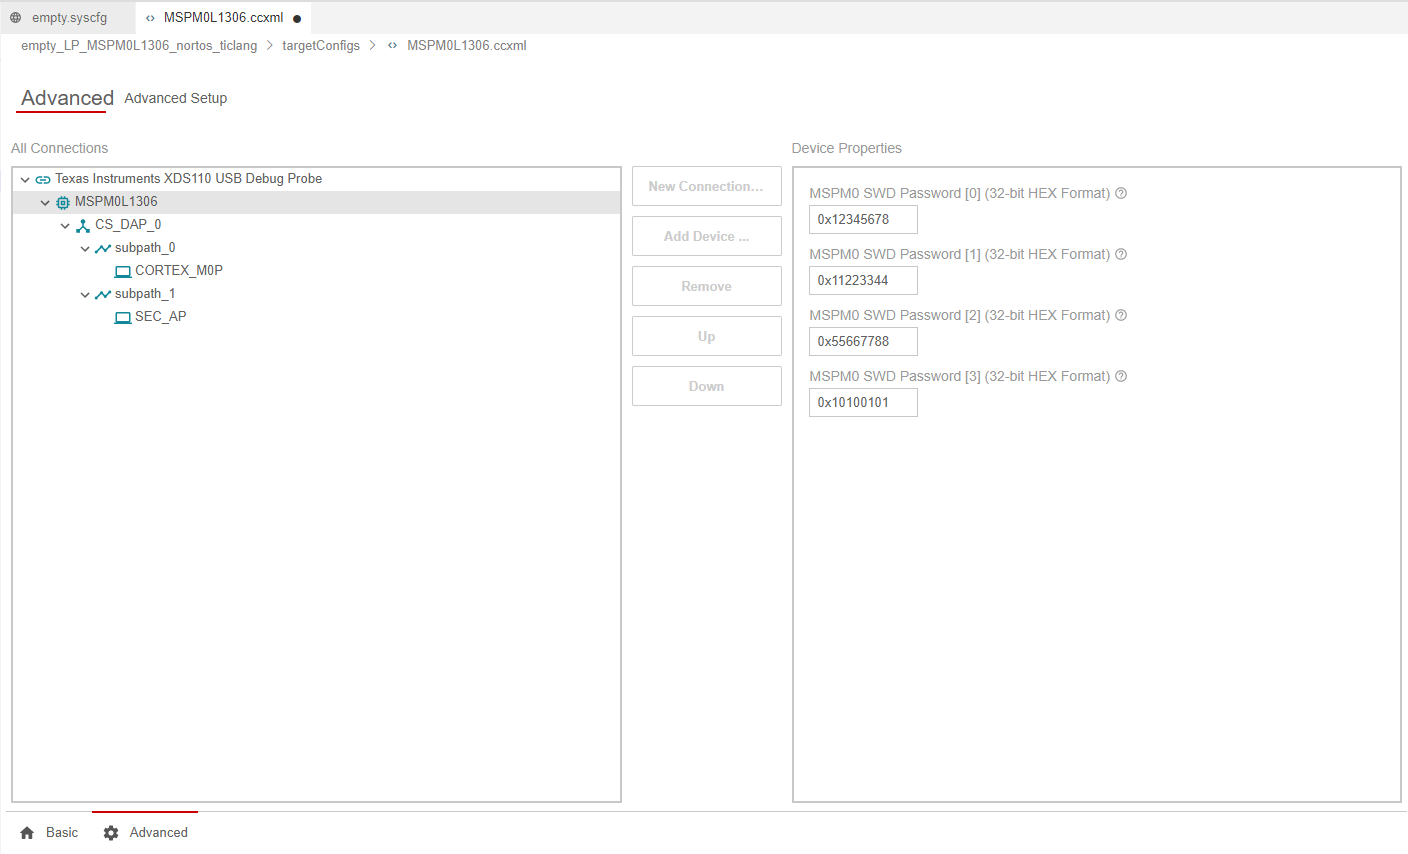Collapse the subpath_0 tree node
Image resolution: width=1408 pixels, height=854 pixels.
point(85,249)
